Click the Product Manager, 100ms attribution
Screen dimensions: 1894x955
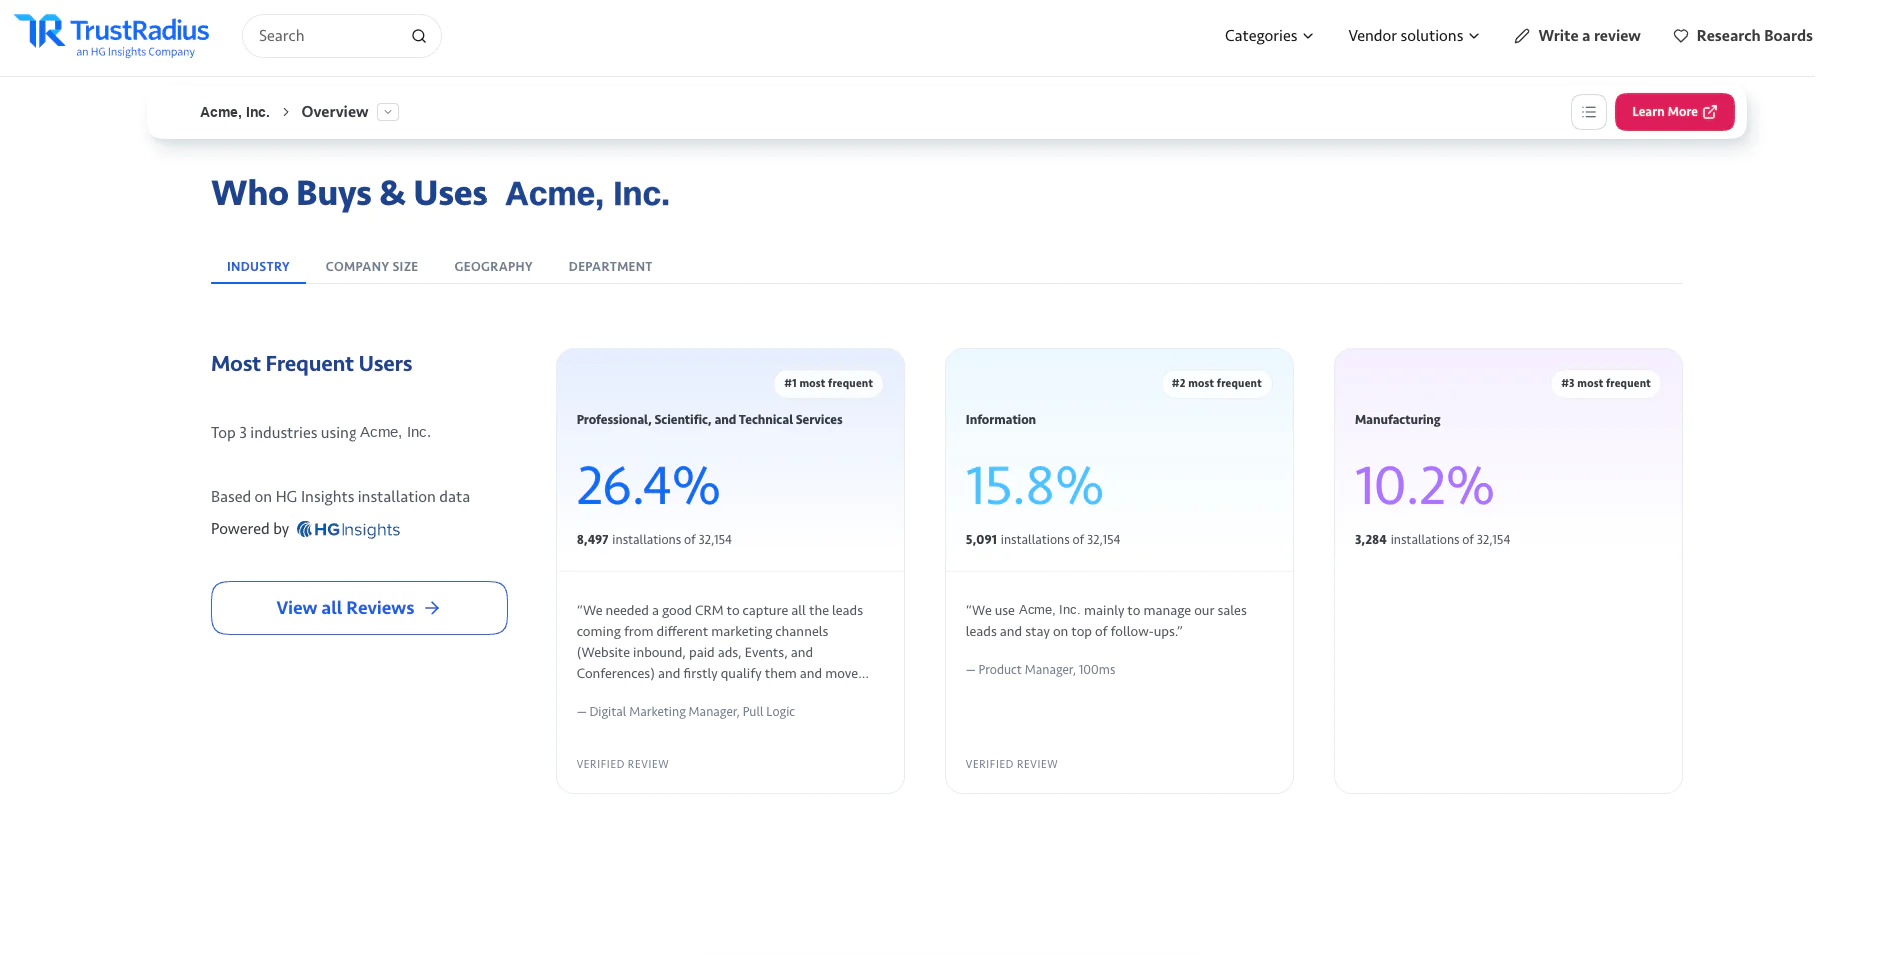[1040, 670]
